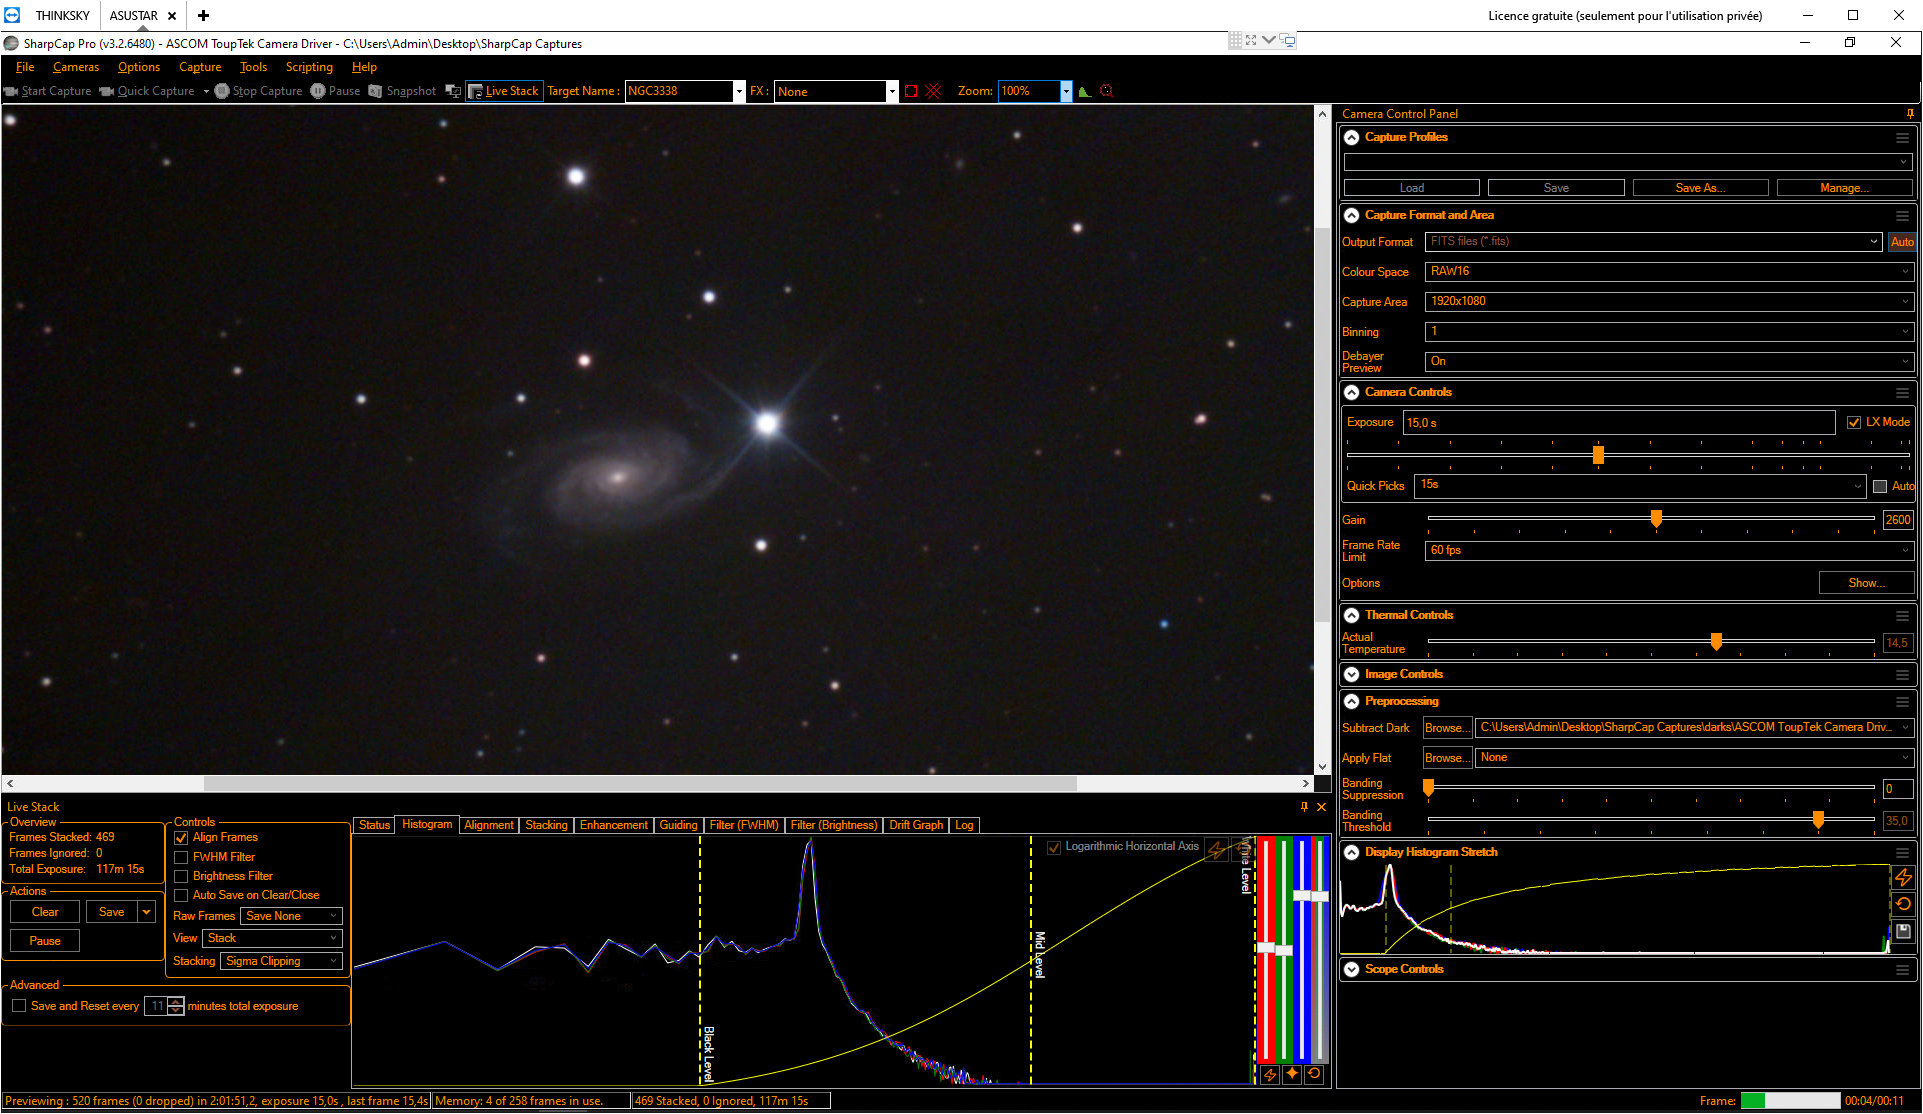Save the display histogram stretch with disk icon
The width and height of the screenshot is (1923, 1114).
coord(1903,931)
